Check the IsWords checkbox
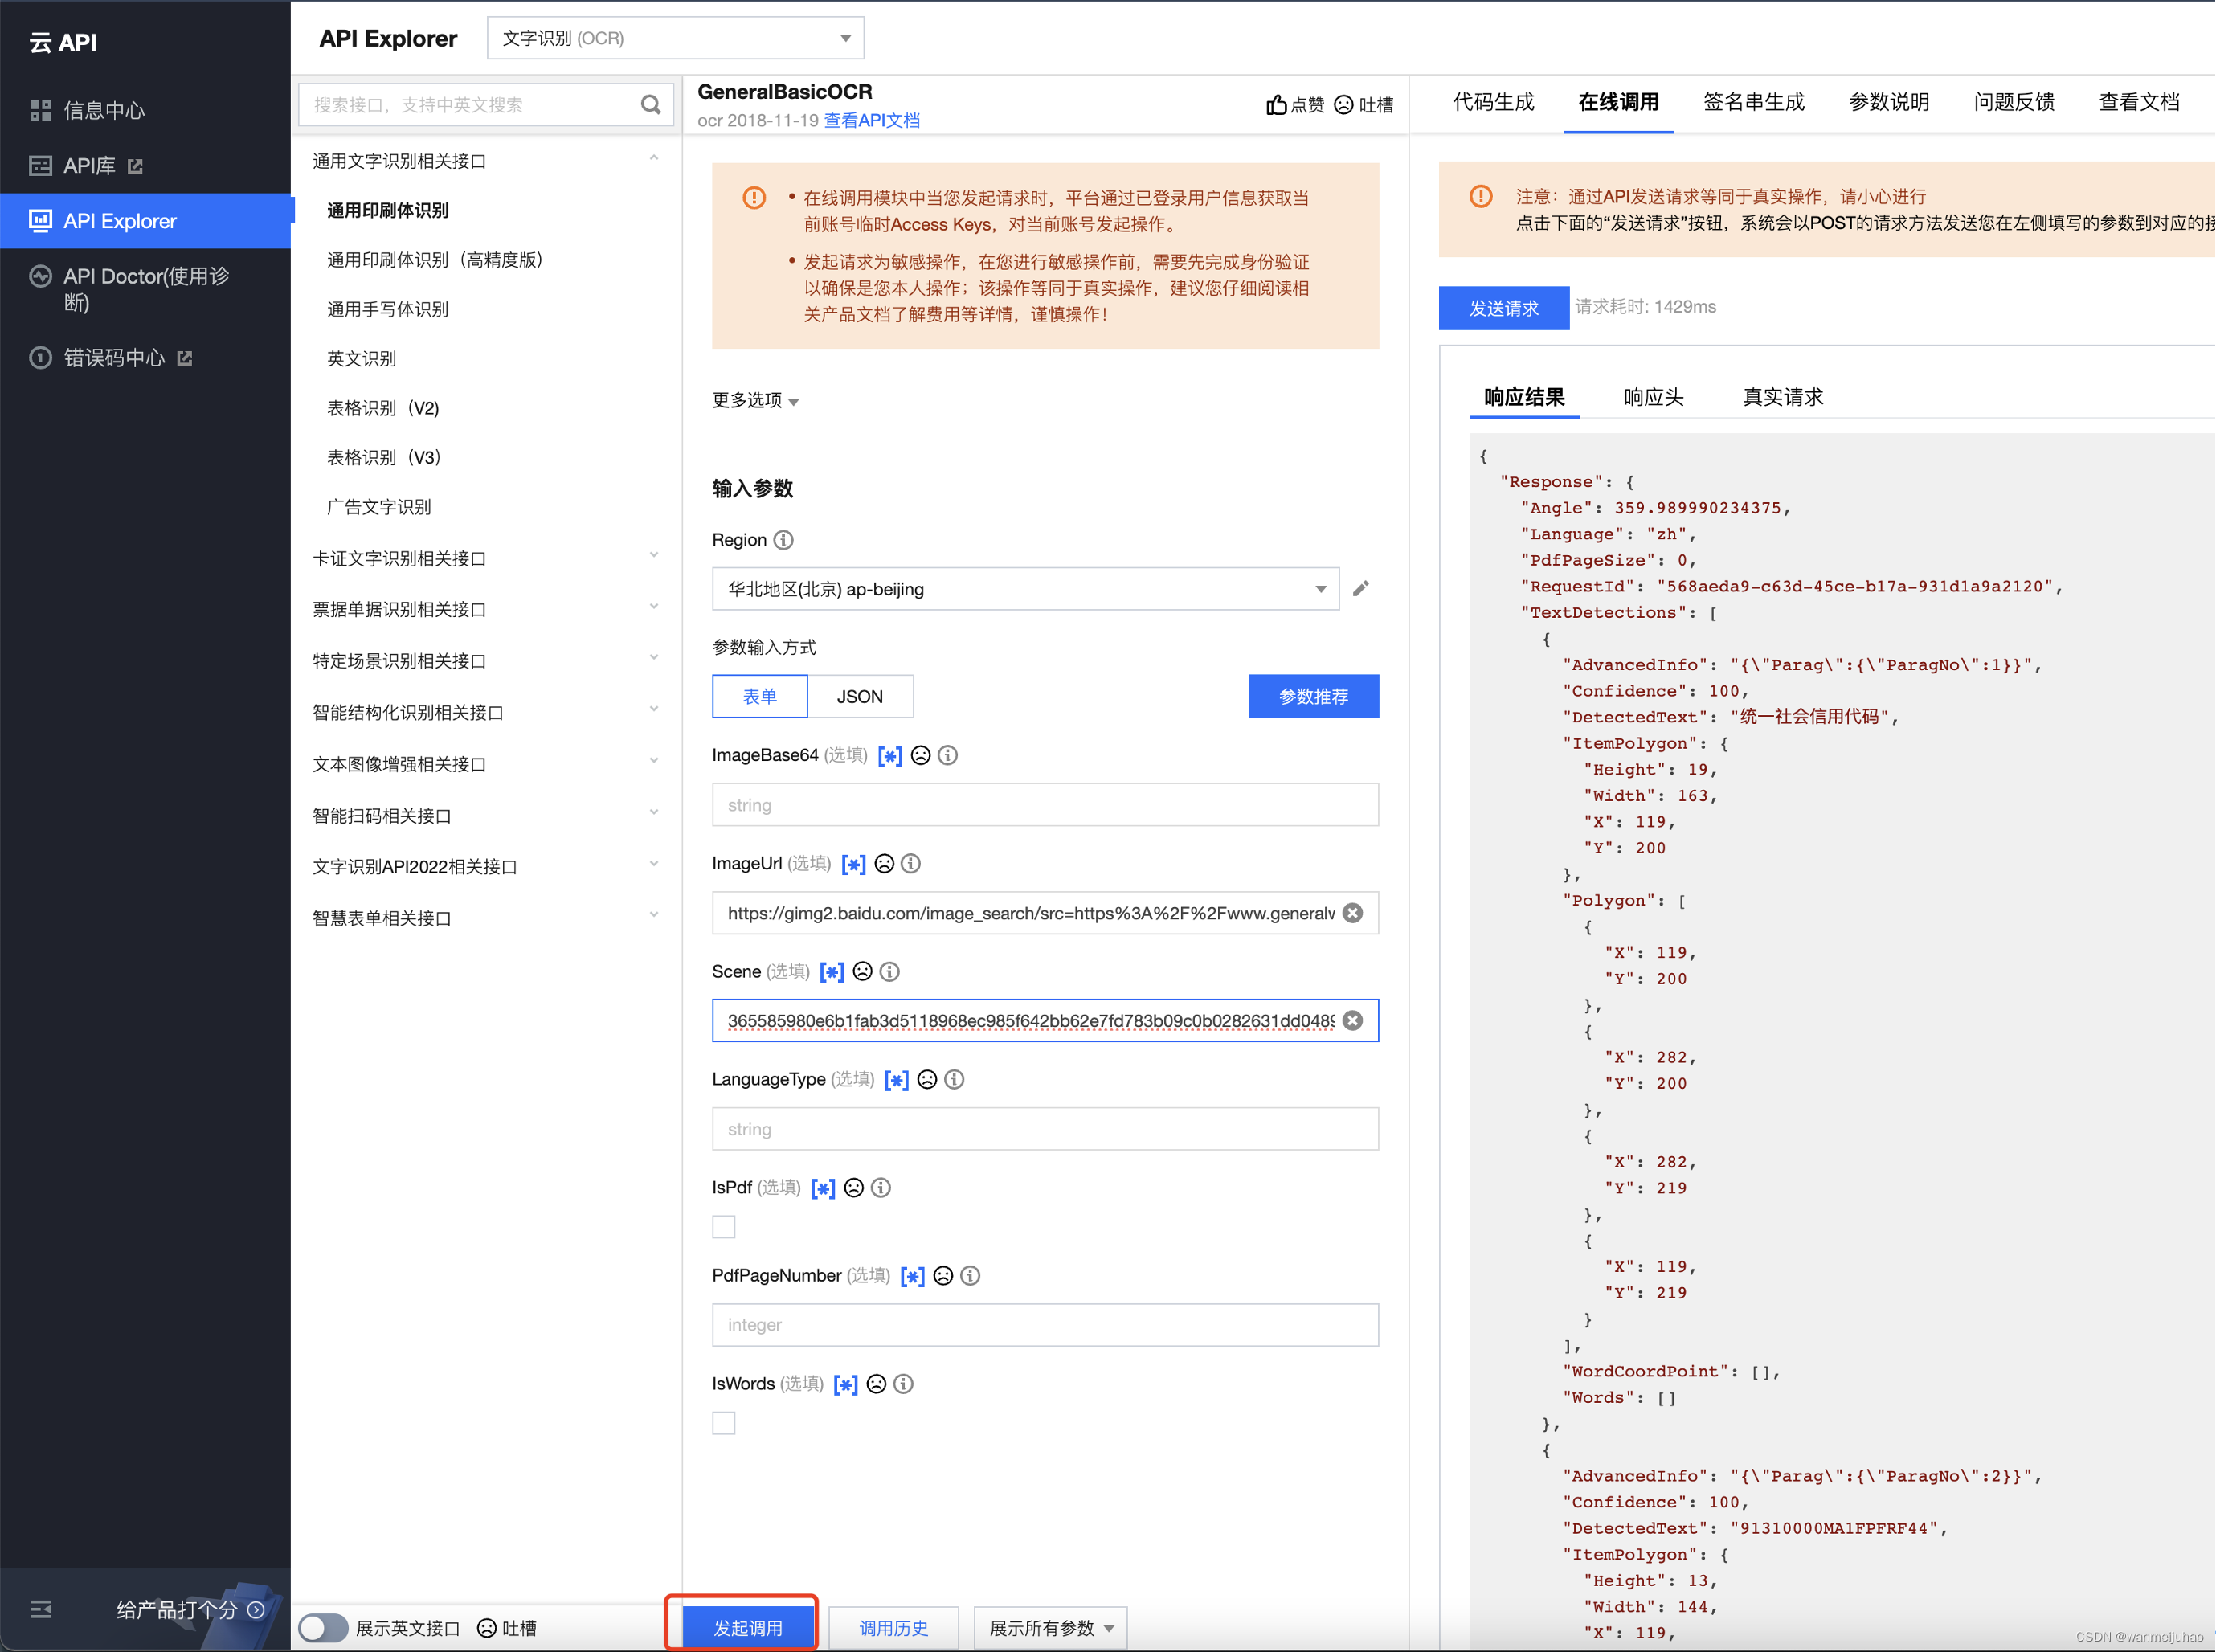 tap(724, 1424)
